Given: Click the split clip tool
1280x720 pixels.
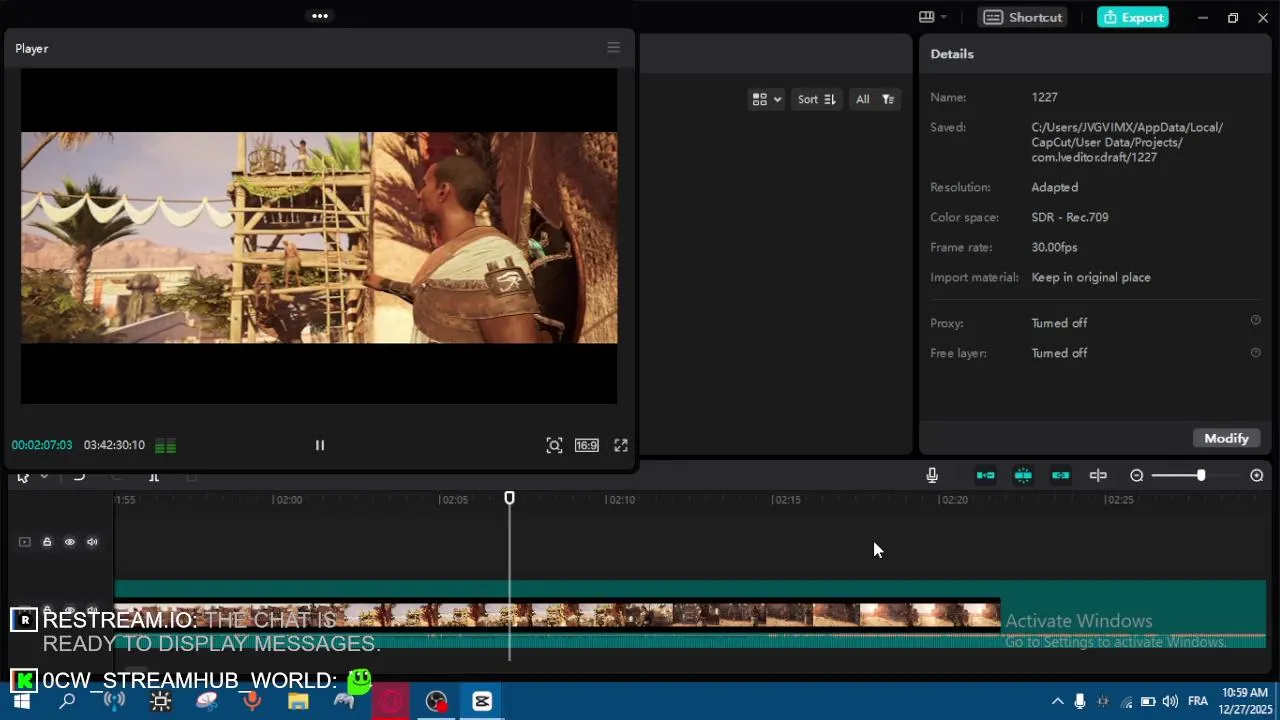Looking at the screenshot, I should 154,477.
